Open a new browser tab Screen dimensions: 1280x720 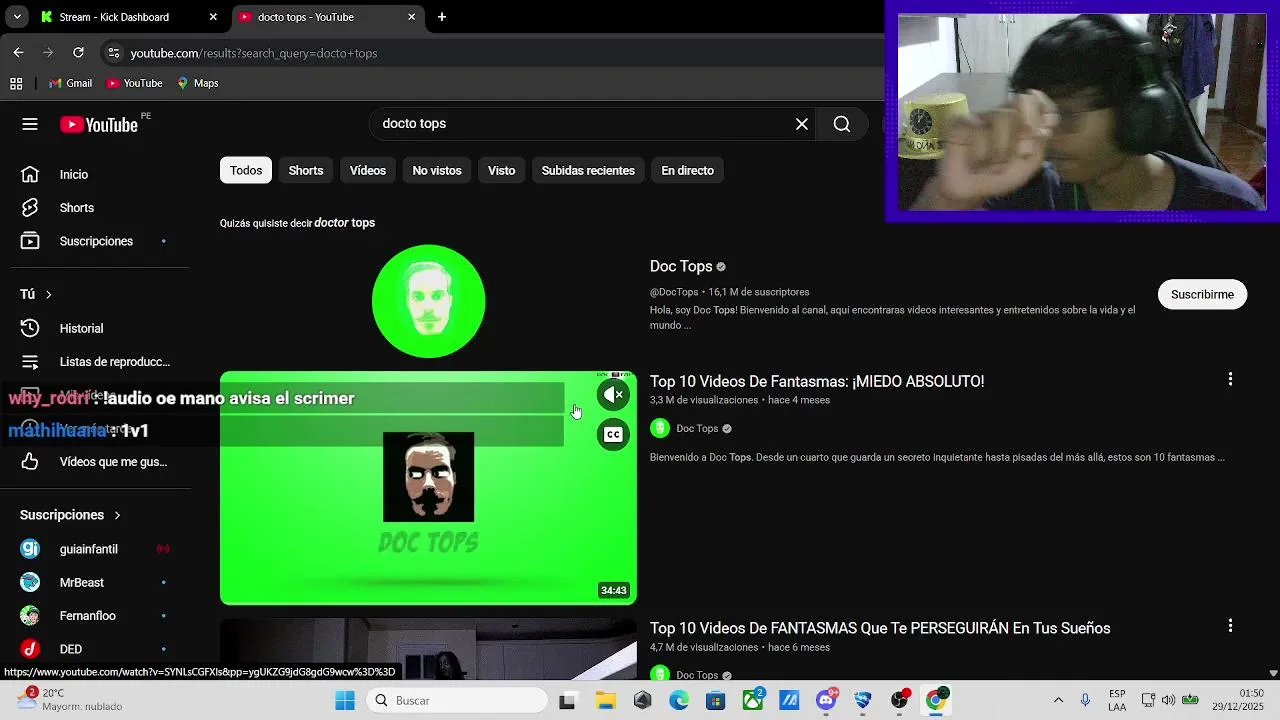442,17
